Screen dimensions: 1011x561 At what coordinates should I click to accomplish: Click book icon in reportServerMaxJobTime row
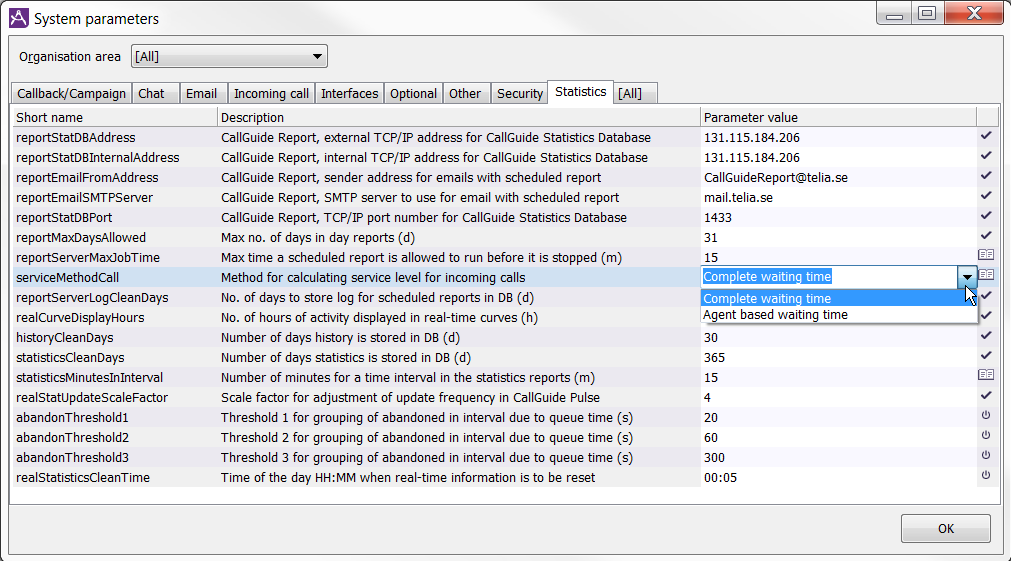coord(986,256)
